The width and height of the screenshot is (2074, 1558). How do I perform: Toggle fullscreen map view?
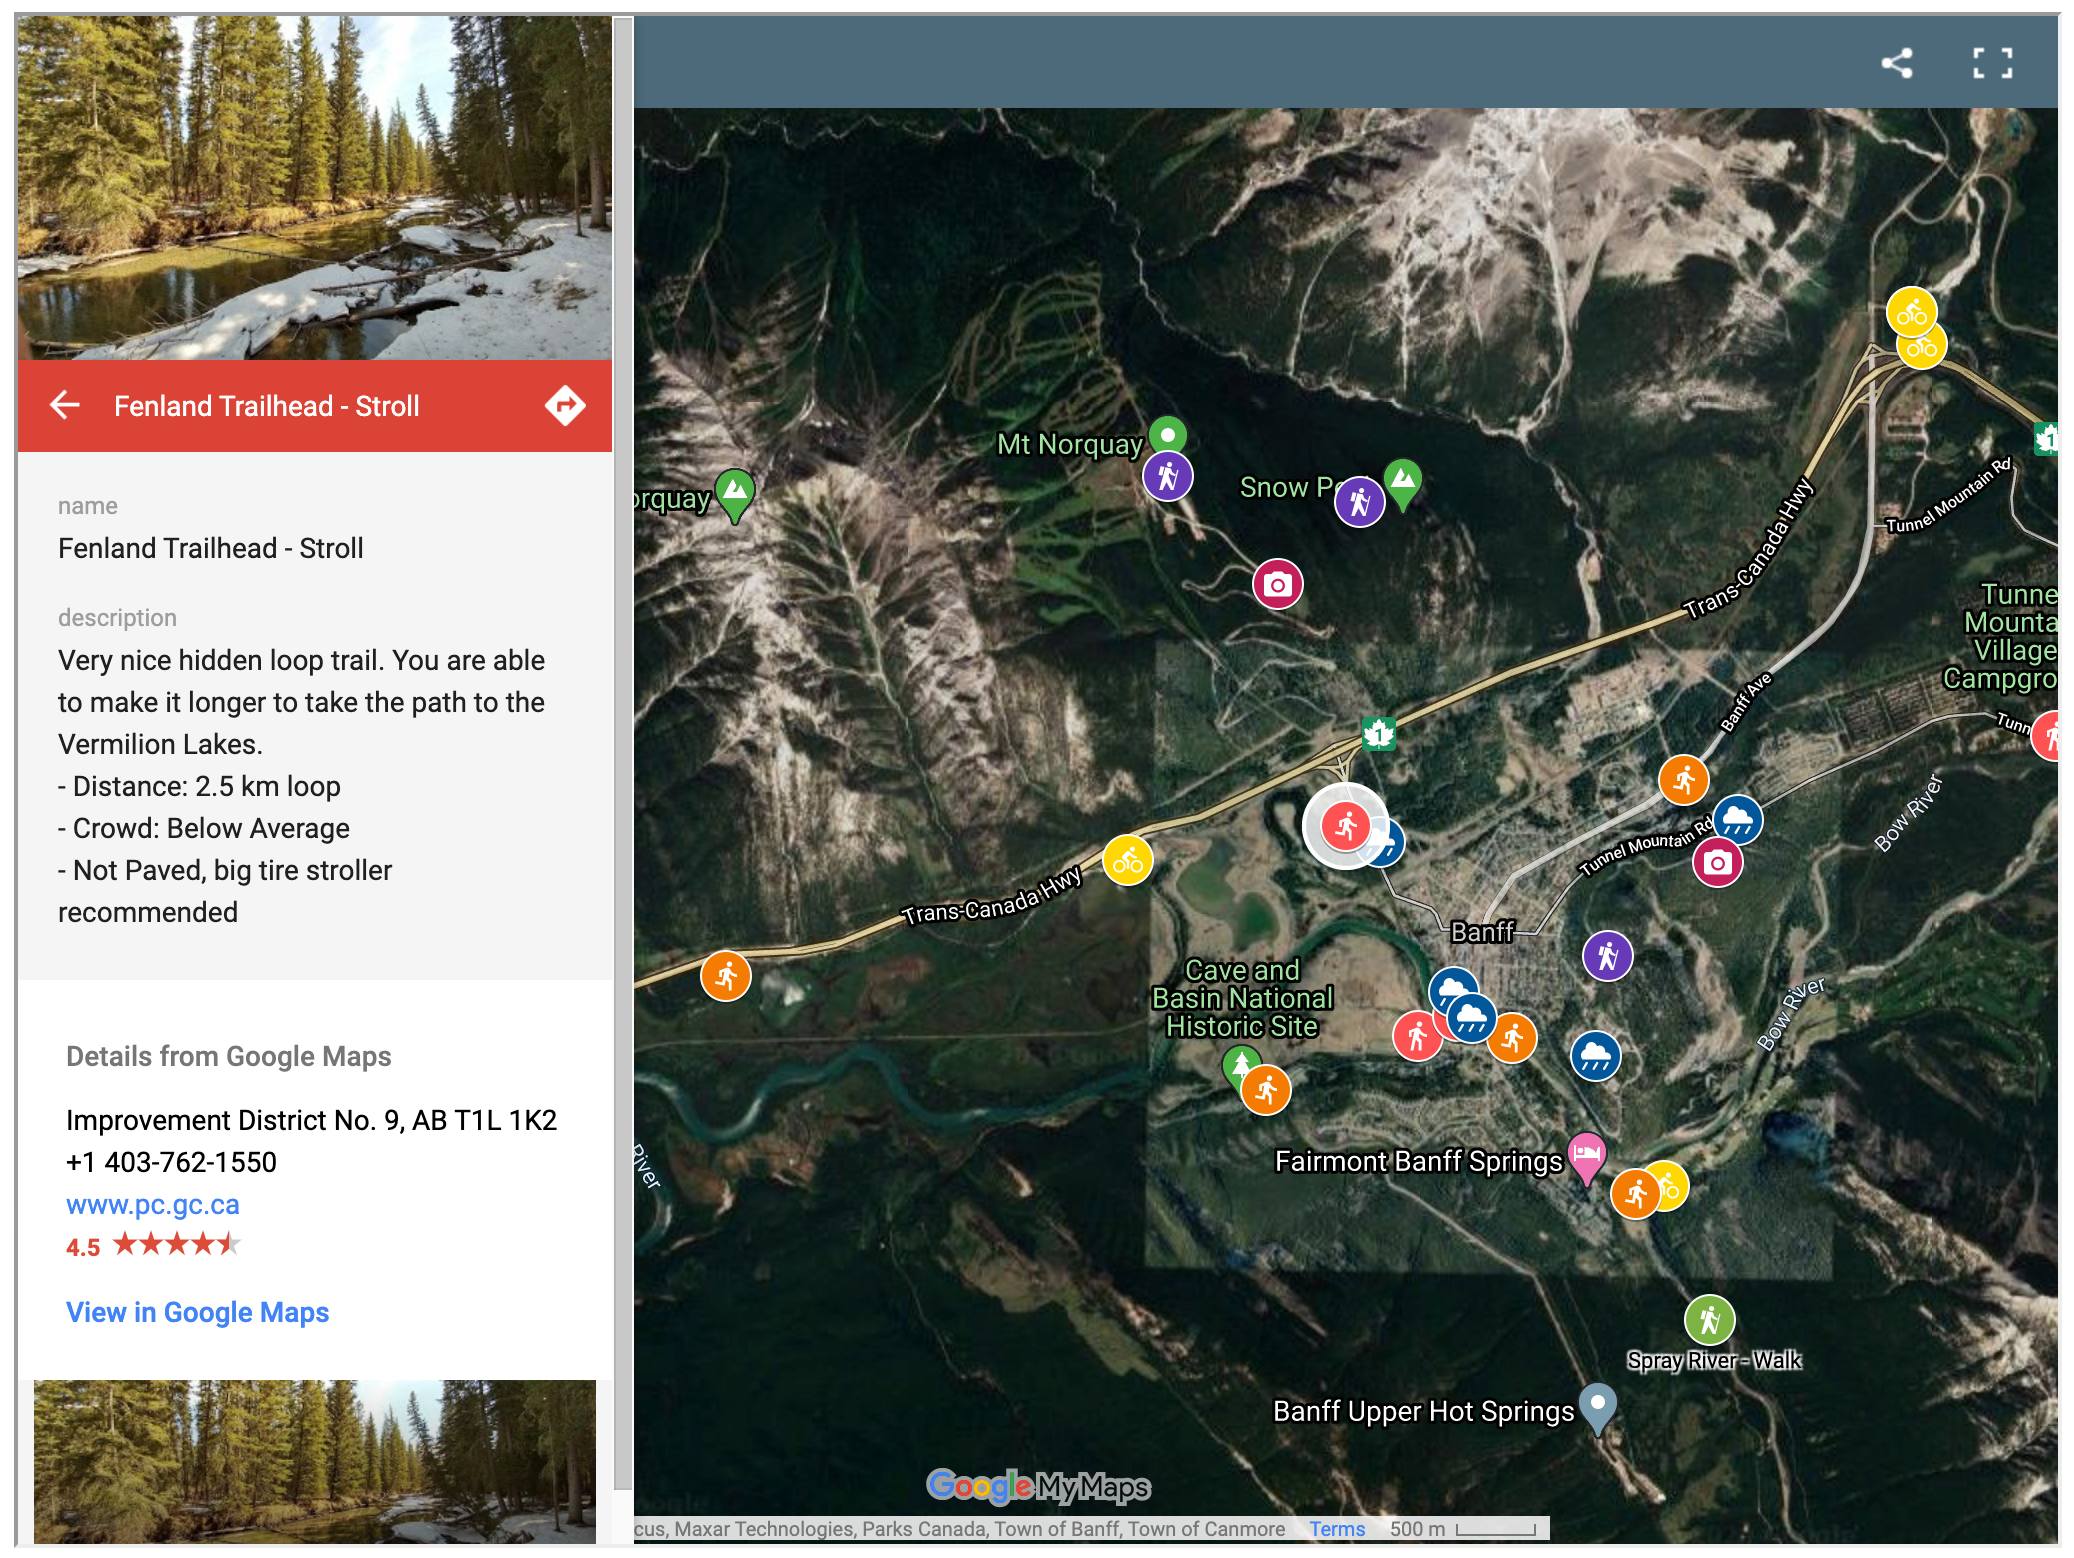pyautogui.click(x=1992, y=63)
